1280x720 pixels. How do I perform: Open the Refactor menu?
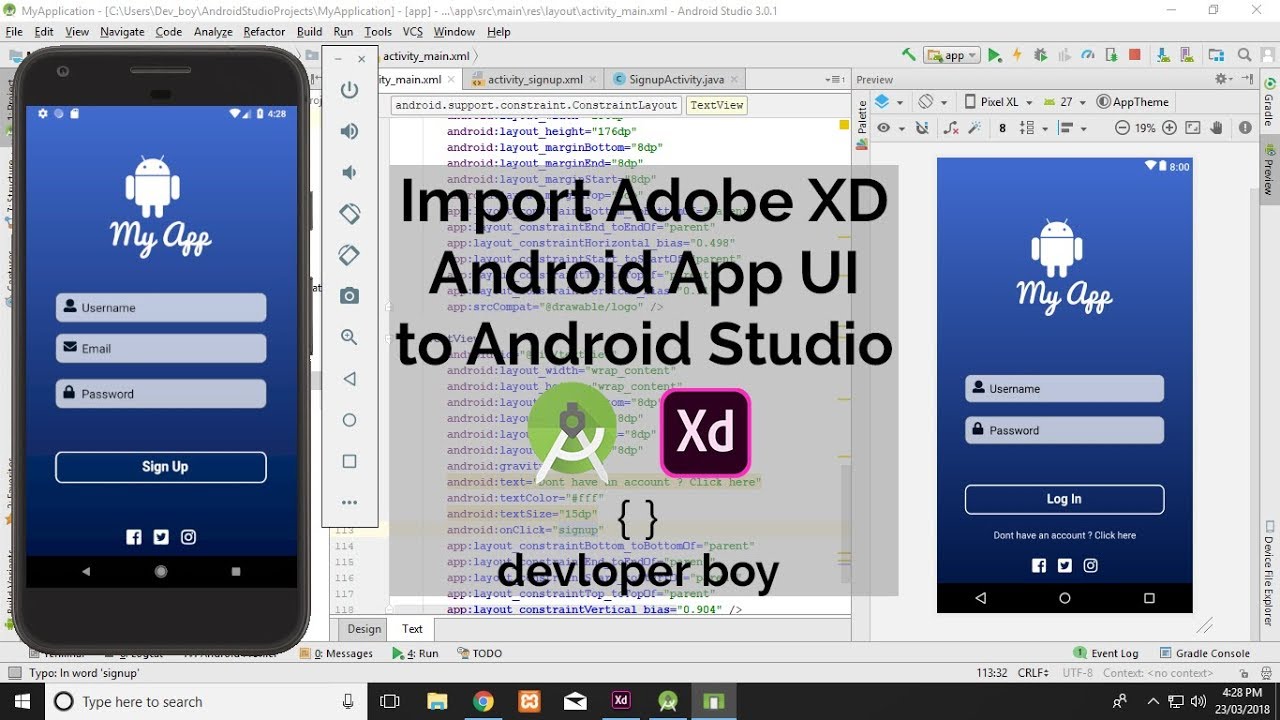[x=264, y=32]
